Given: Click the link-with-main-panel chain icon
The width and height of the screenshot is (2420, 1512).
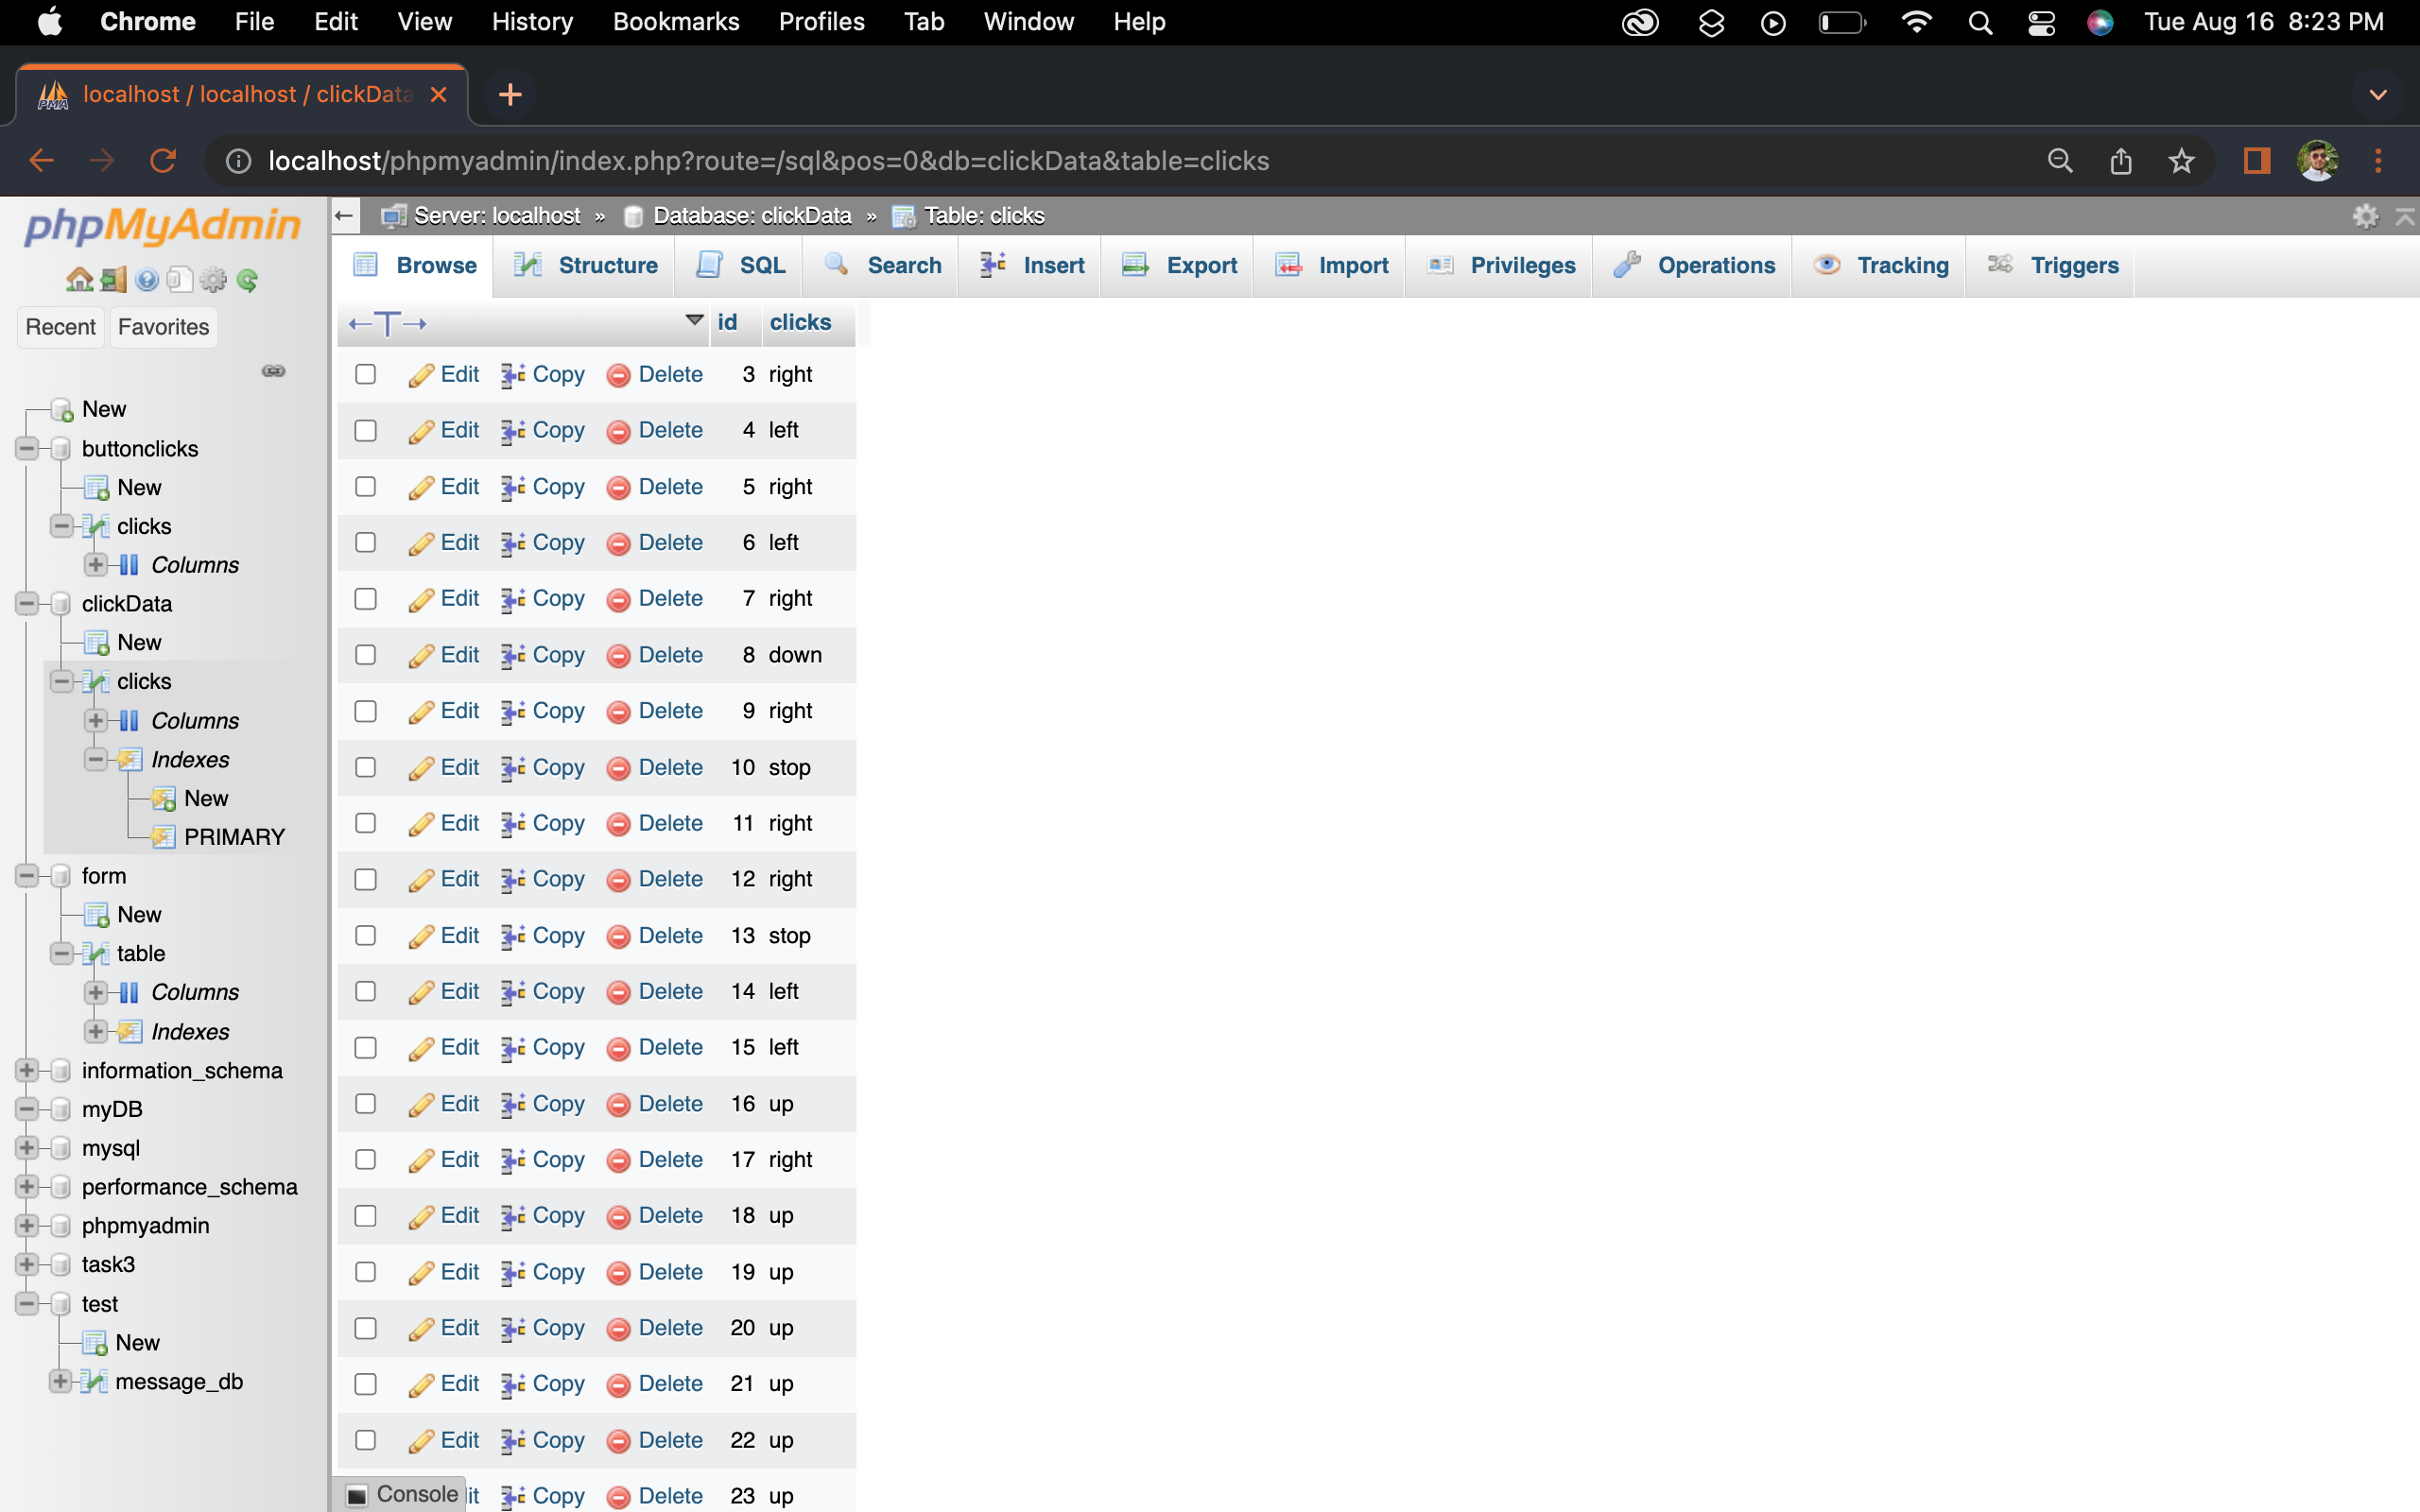Looking at the screenshot, I should pyautogui.click(x=273, y=371).
